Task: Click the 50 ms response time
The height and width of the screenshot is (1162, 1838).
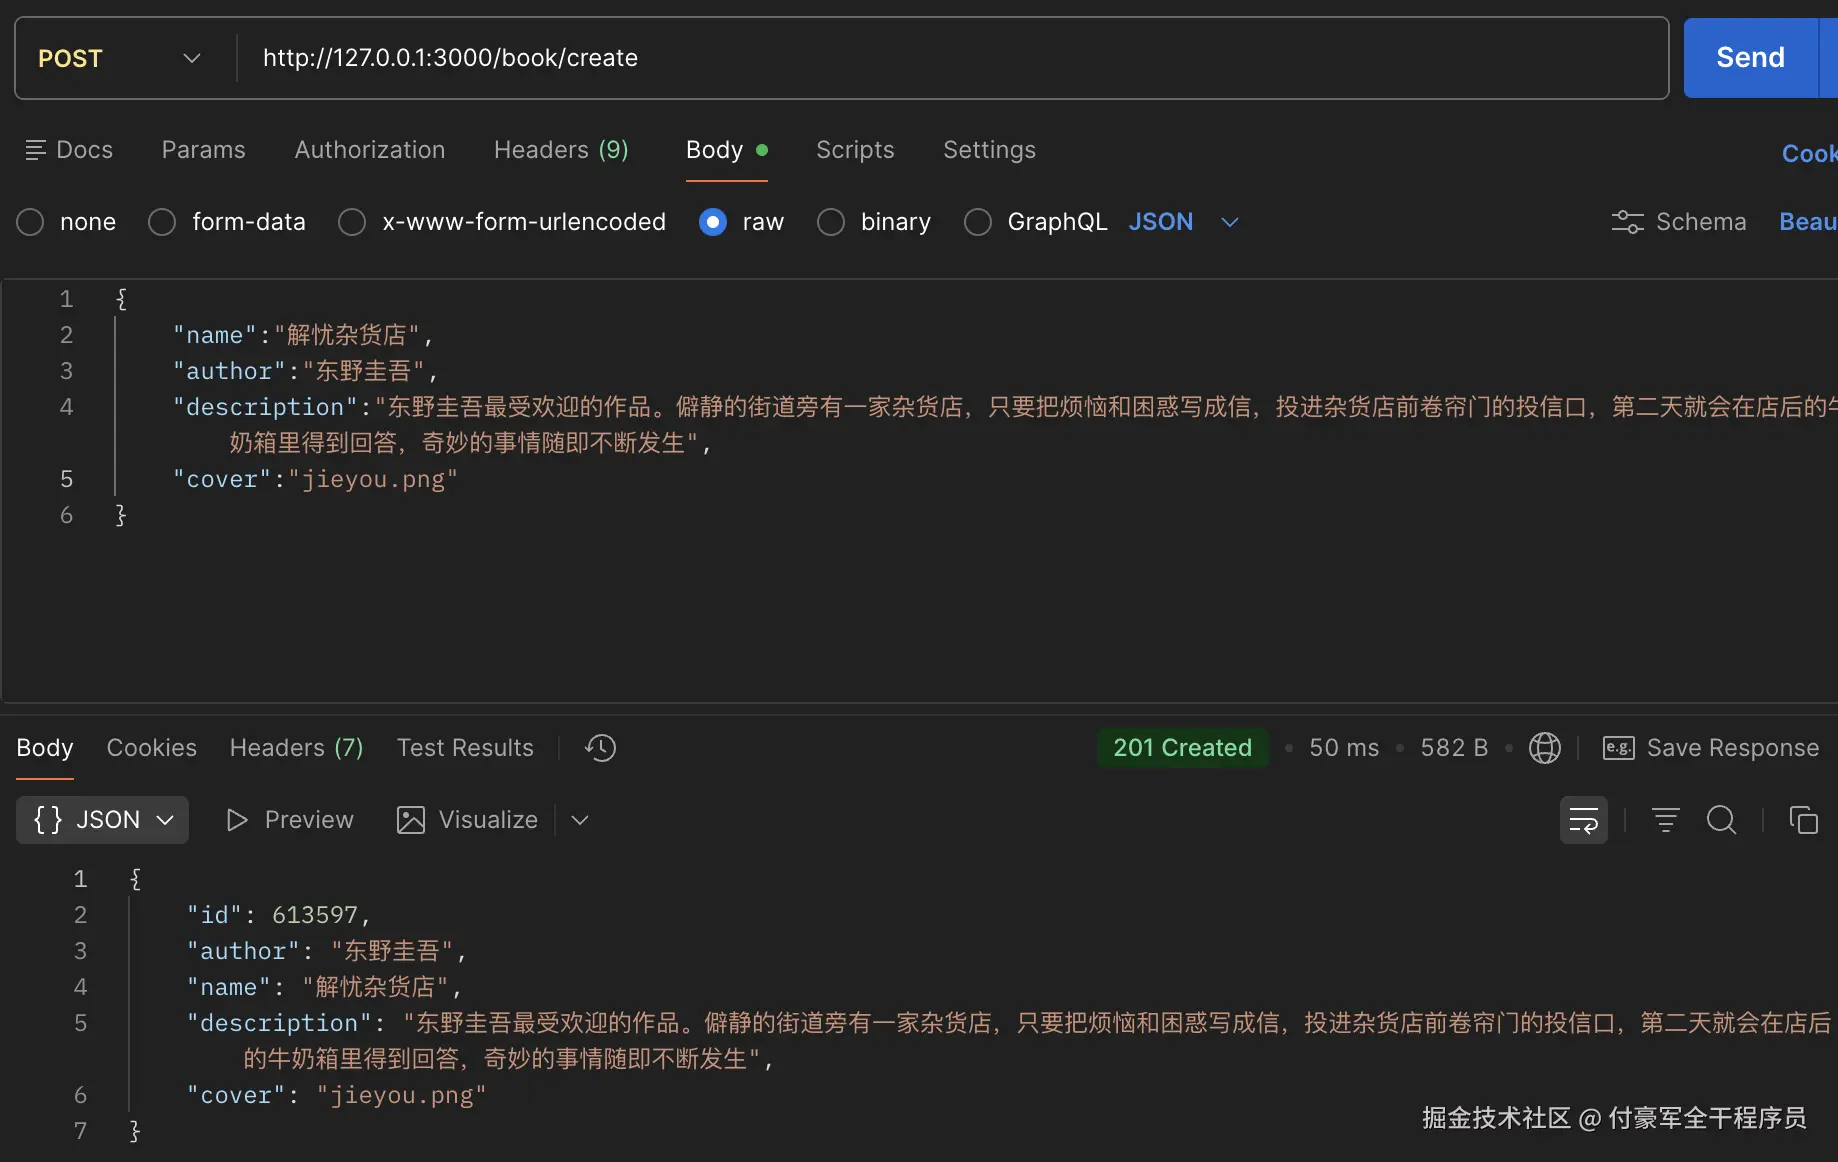Action: 1344,748
